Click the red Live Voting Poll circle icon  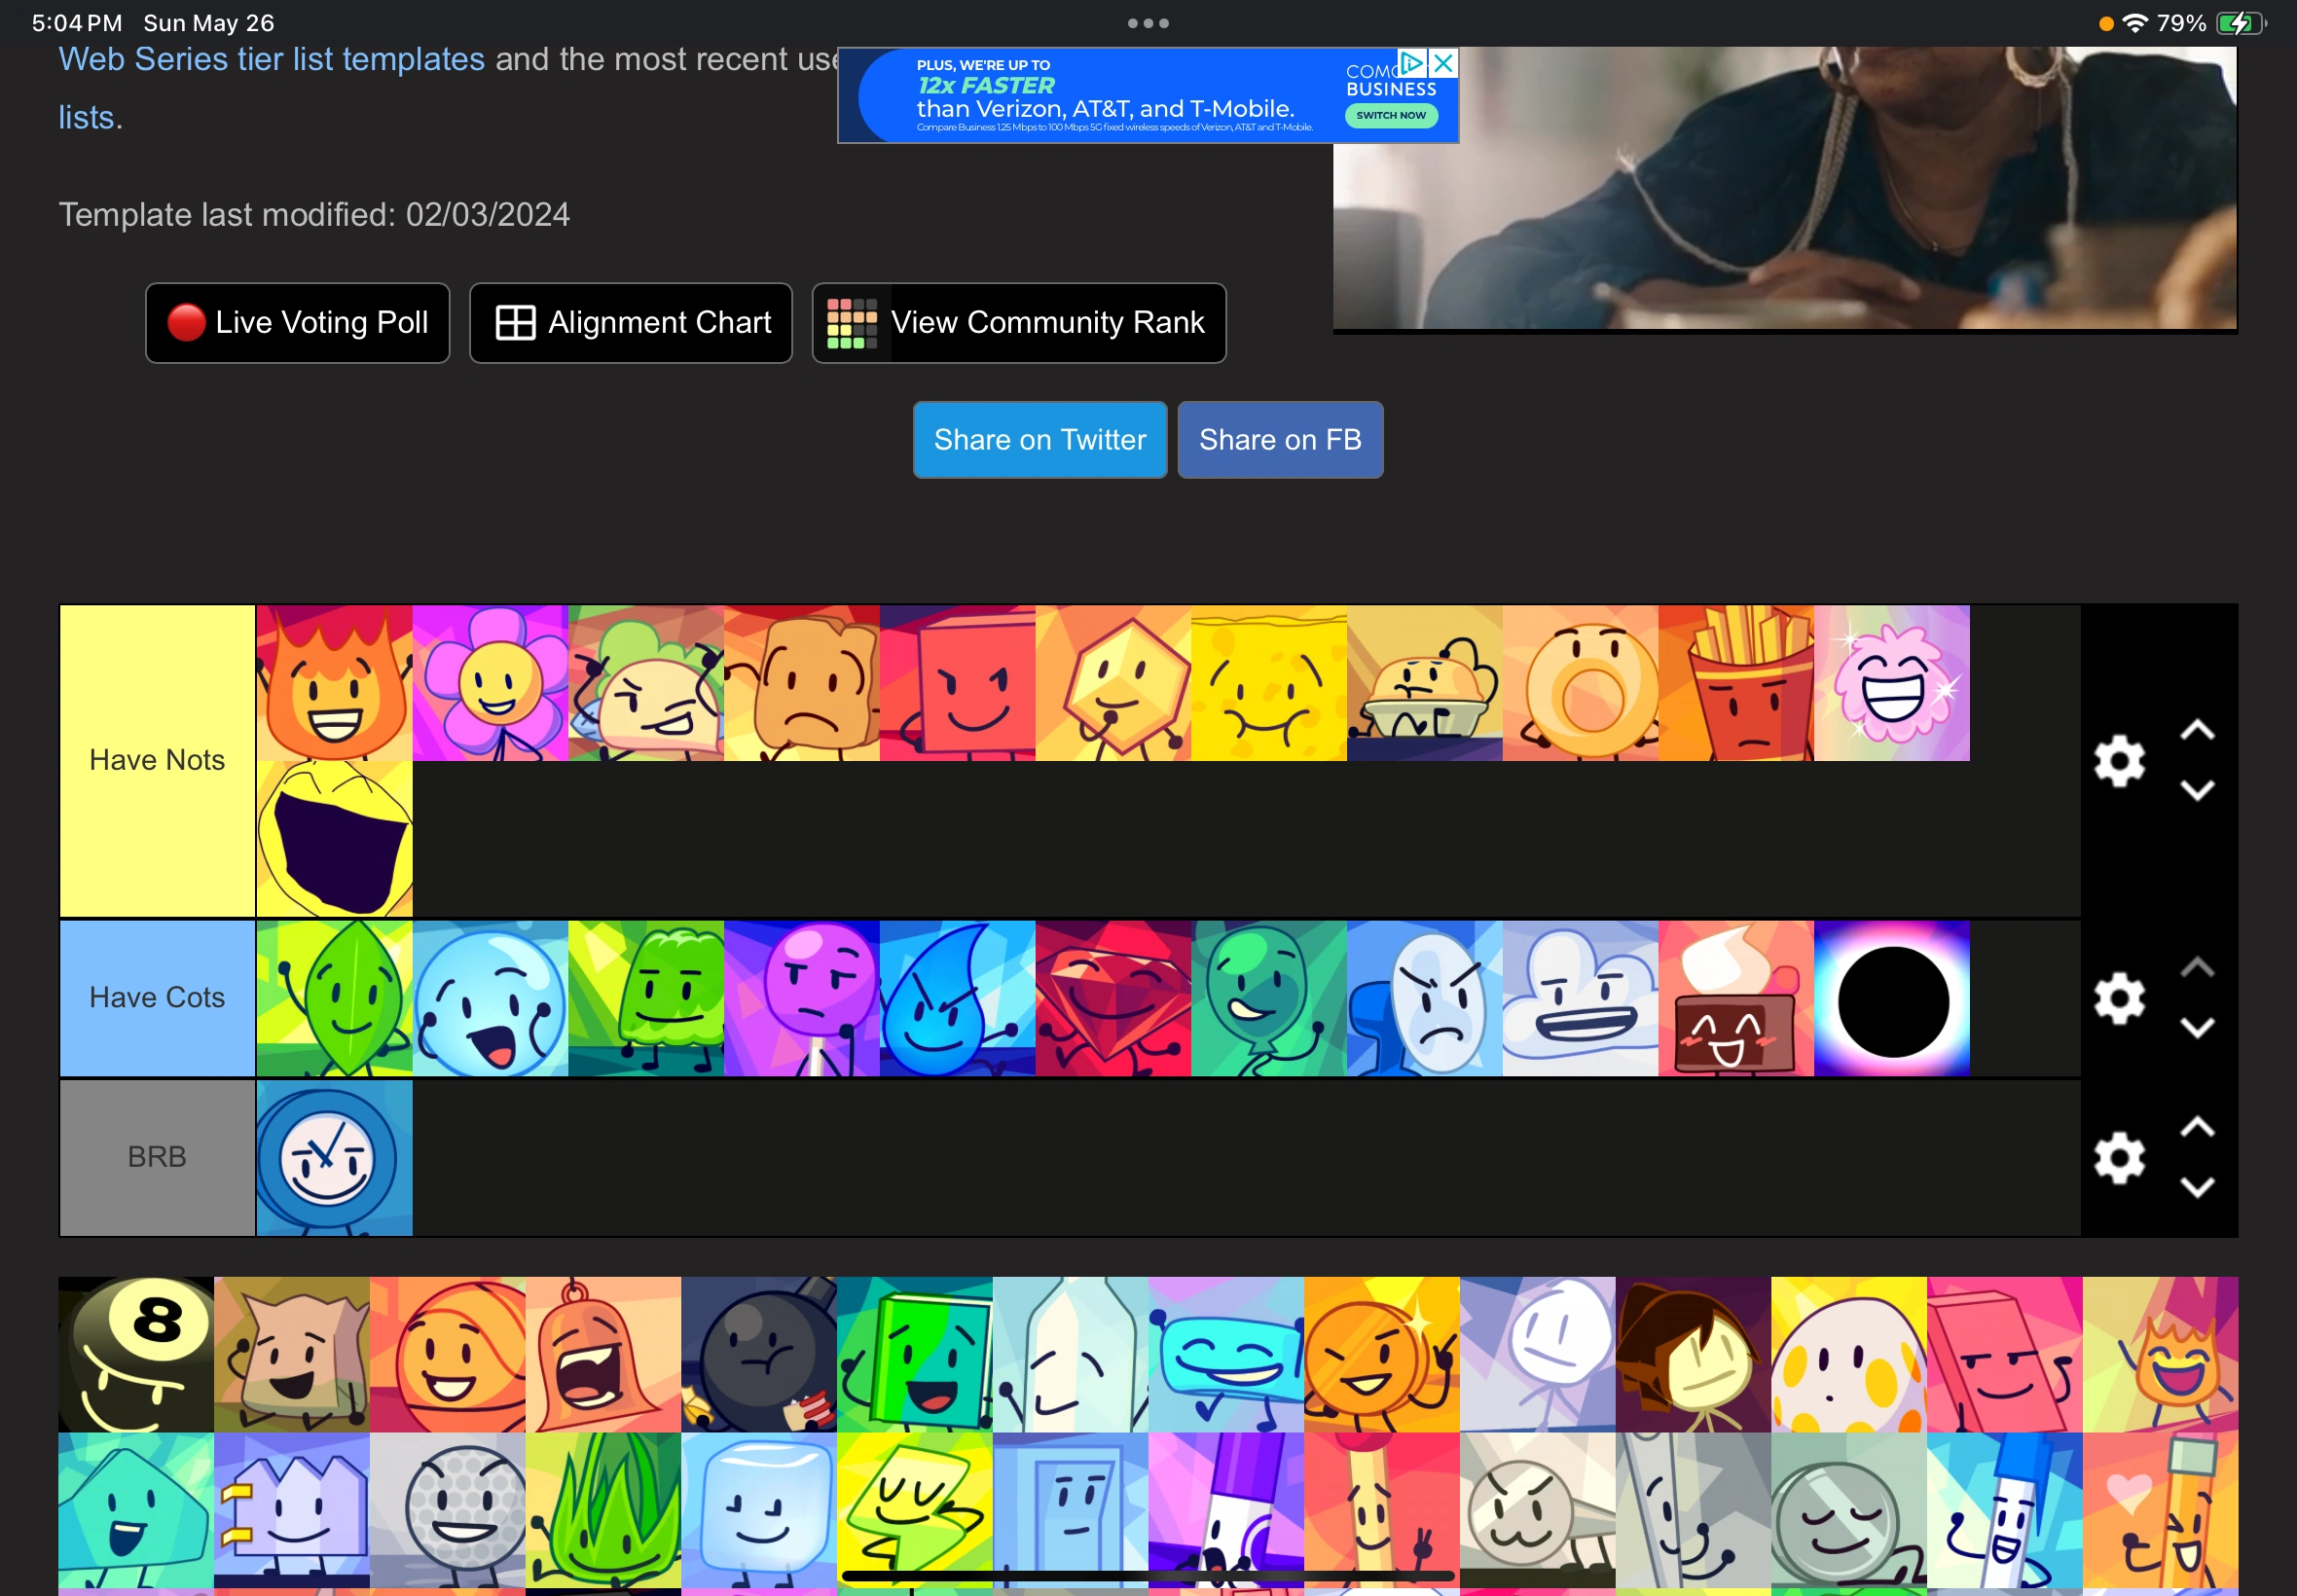click(186, 322)
